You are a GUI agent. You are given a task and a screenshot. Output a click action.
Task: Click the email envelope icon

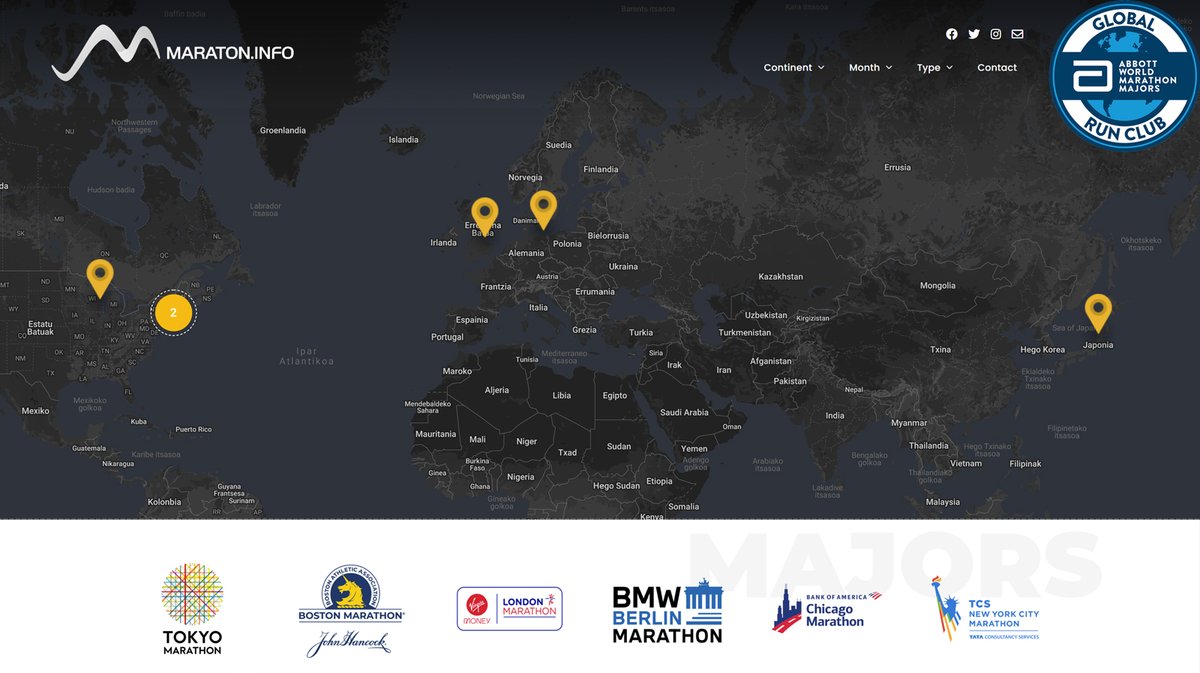[x=1018, y=34]
